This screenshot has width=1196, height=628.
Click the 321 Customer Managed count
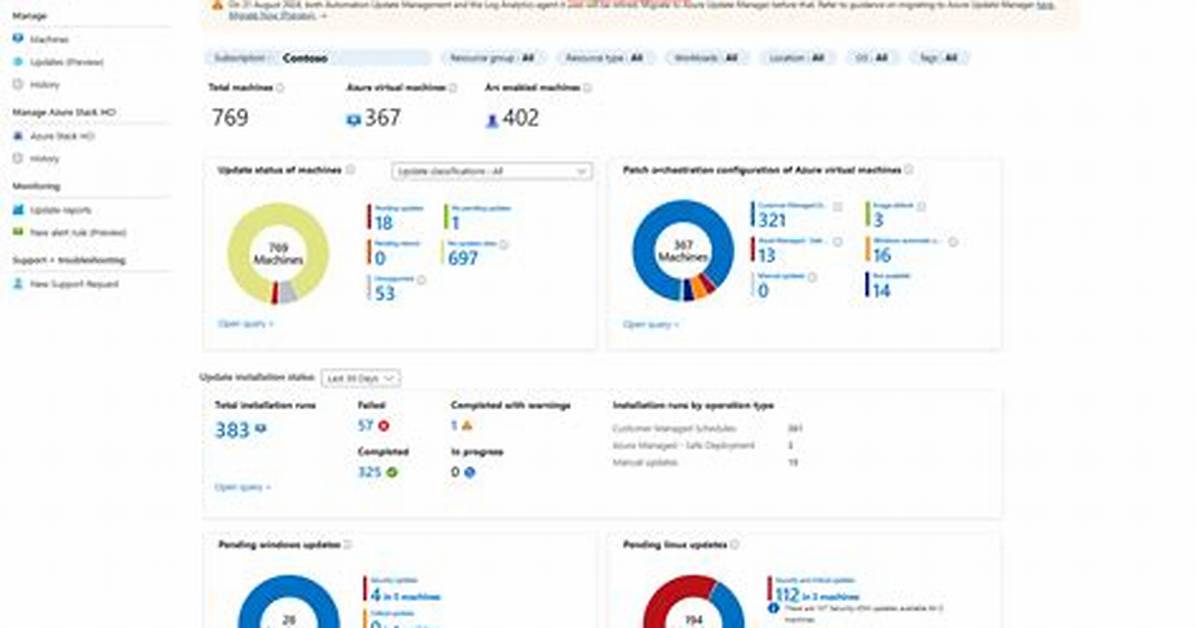772,221
